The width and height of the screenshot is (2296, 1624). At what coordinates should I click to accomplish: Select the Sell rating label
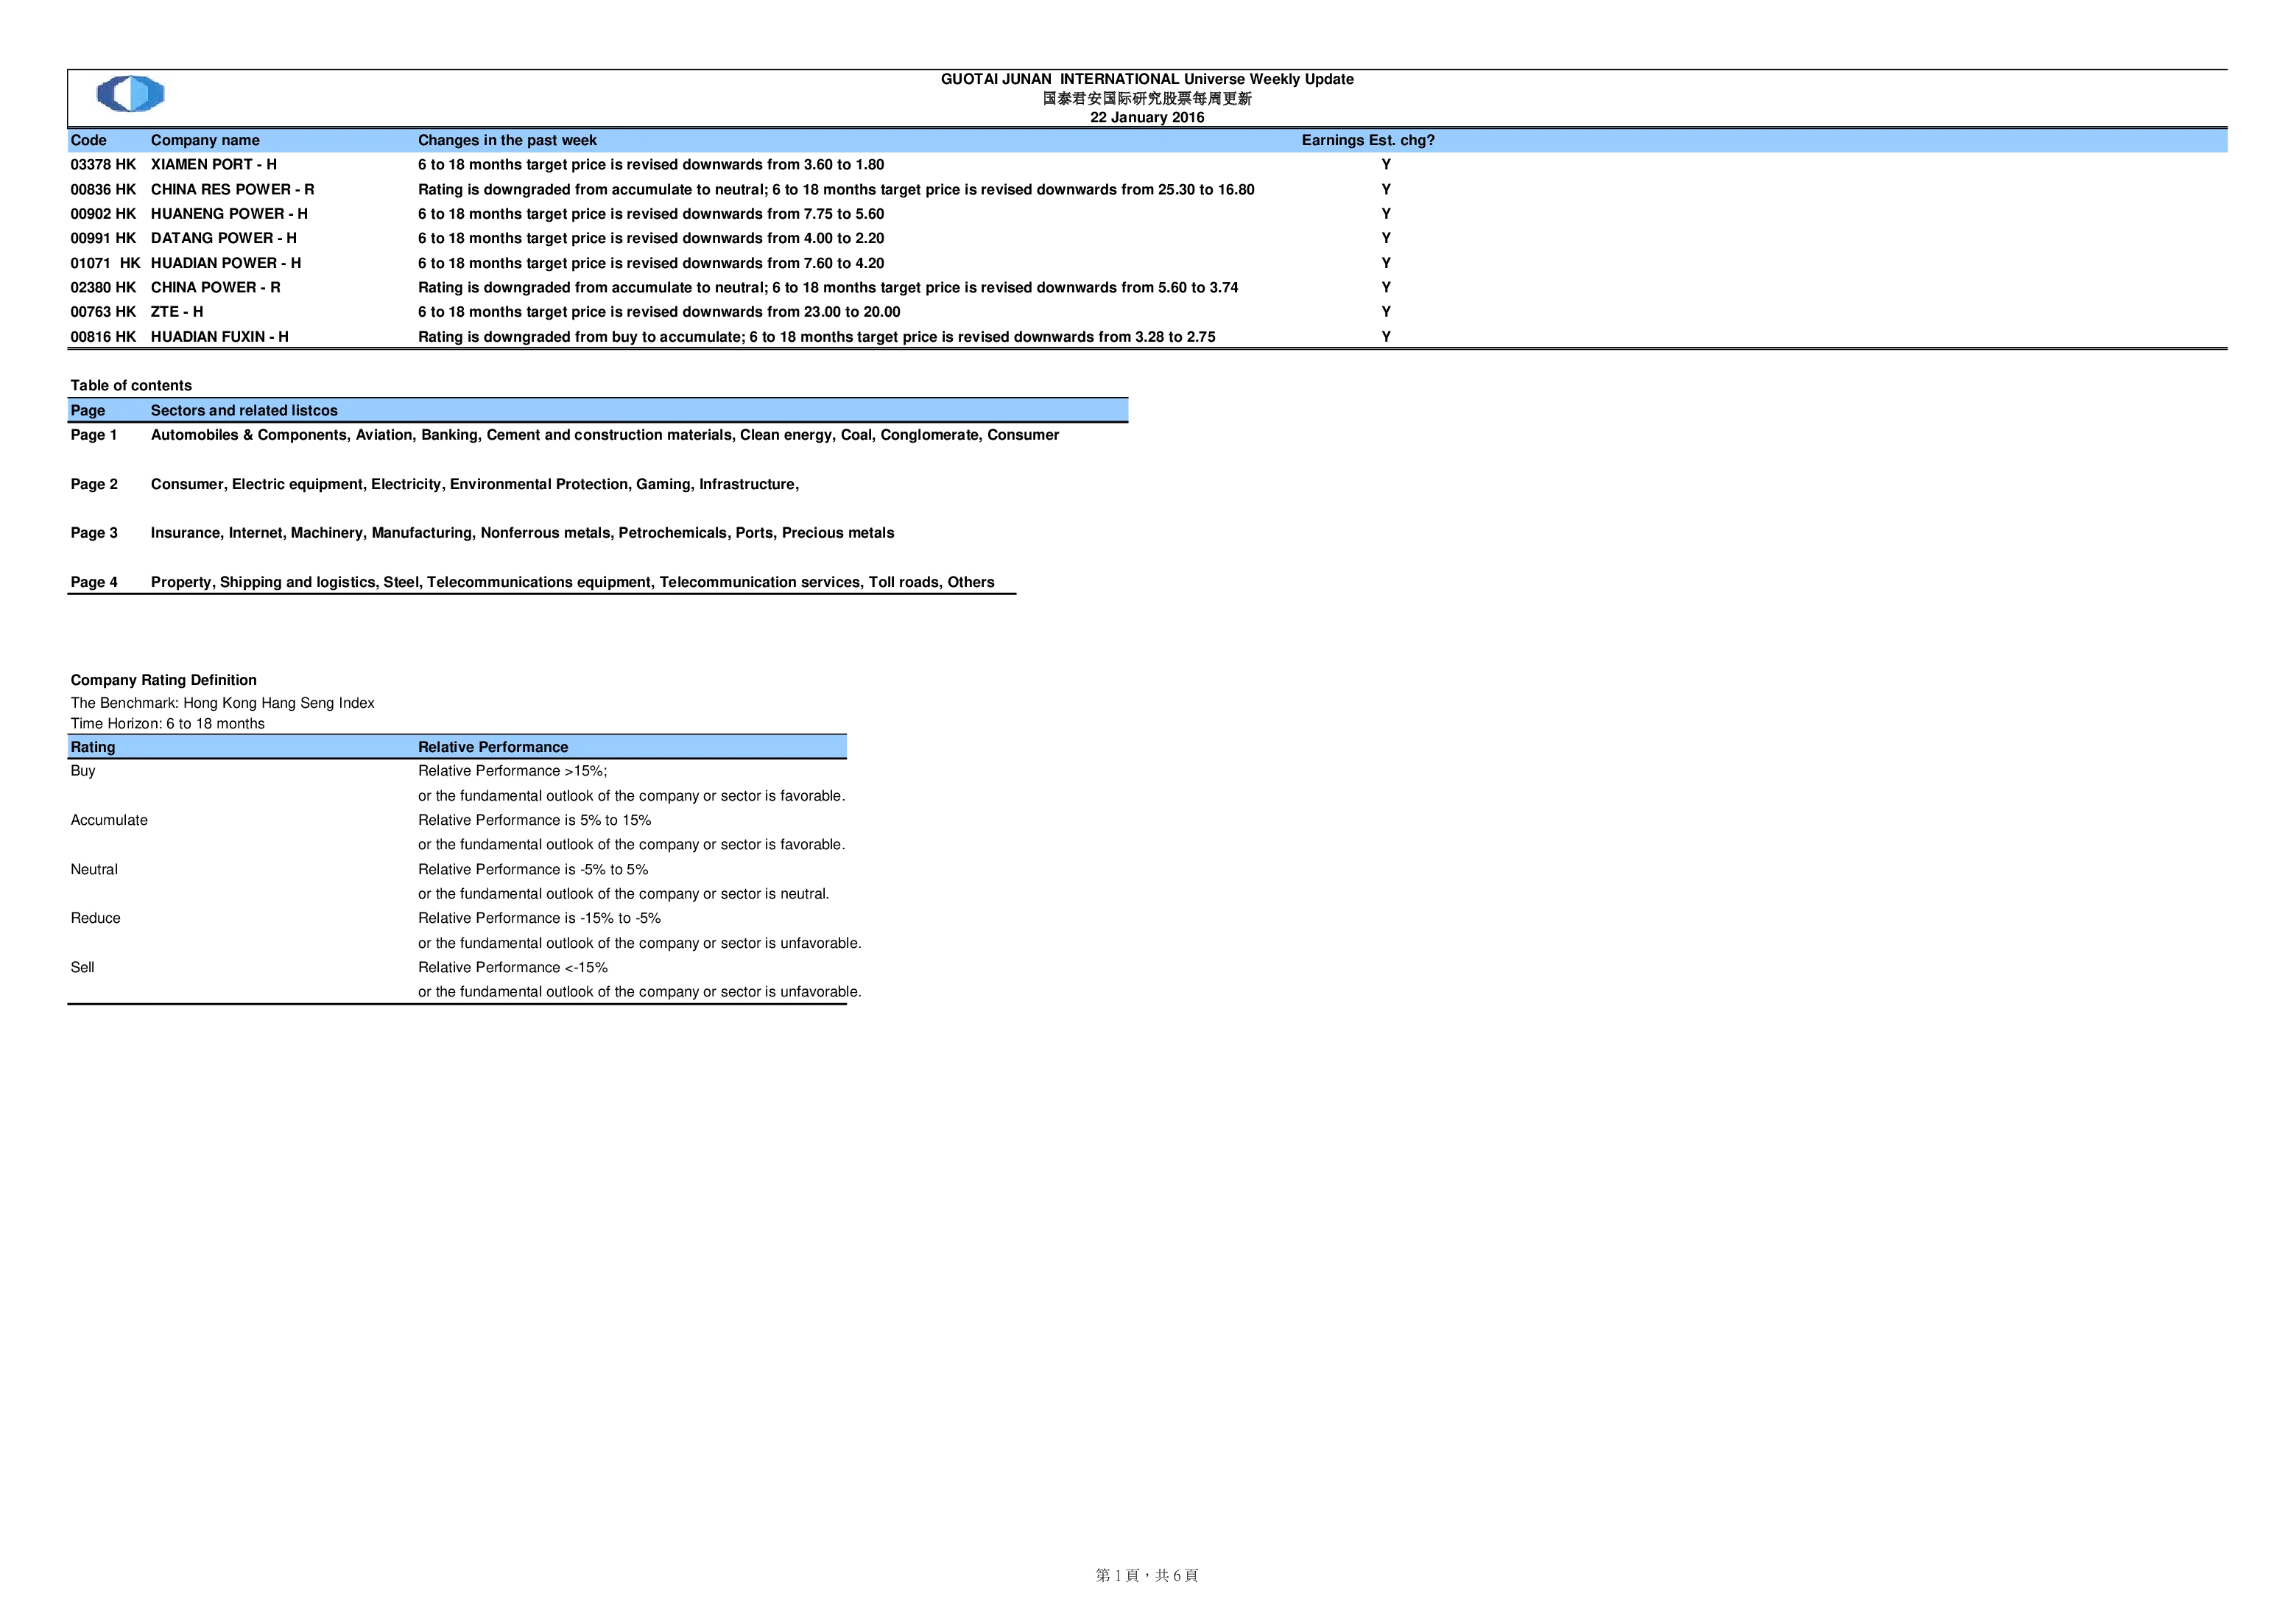pyautogui.click(x=82, y=967)
